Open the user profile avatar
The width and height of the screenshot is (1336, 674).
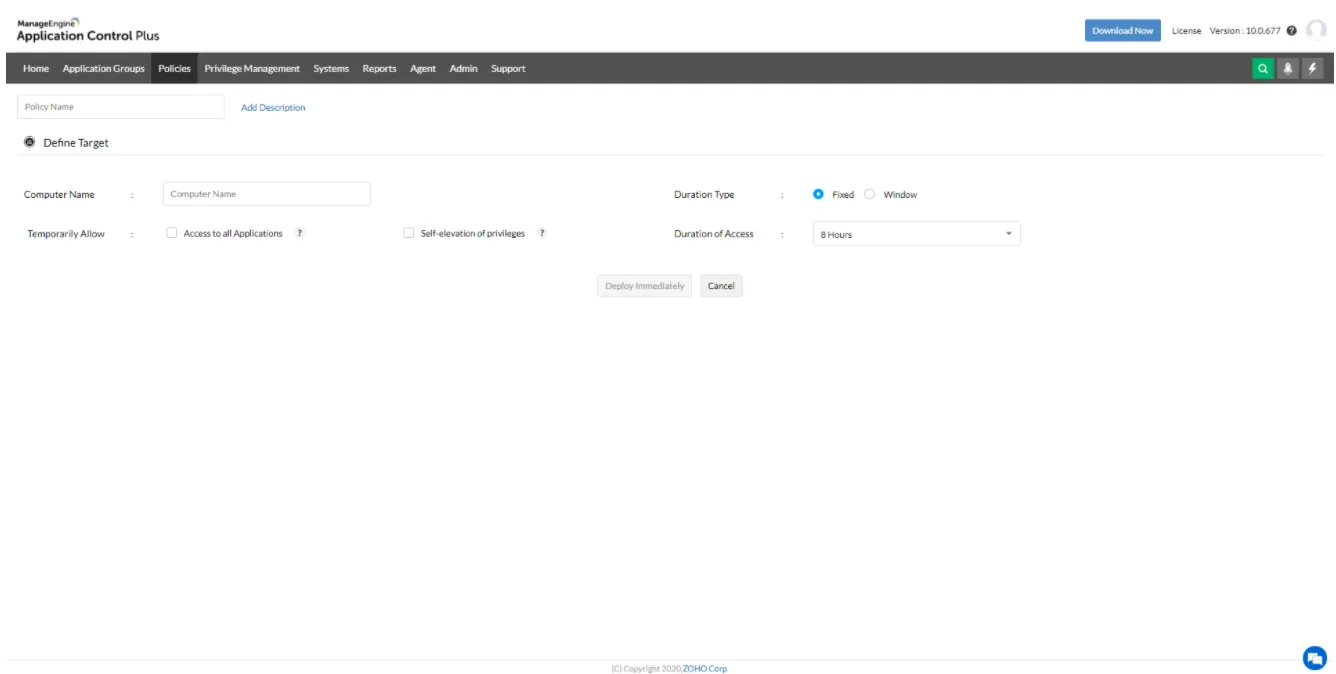pos(1316,30)
